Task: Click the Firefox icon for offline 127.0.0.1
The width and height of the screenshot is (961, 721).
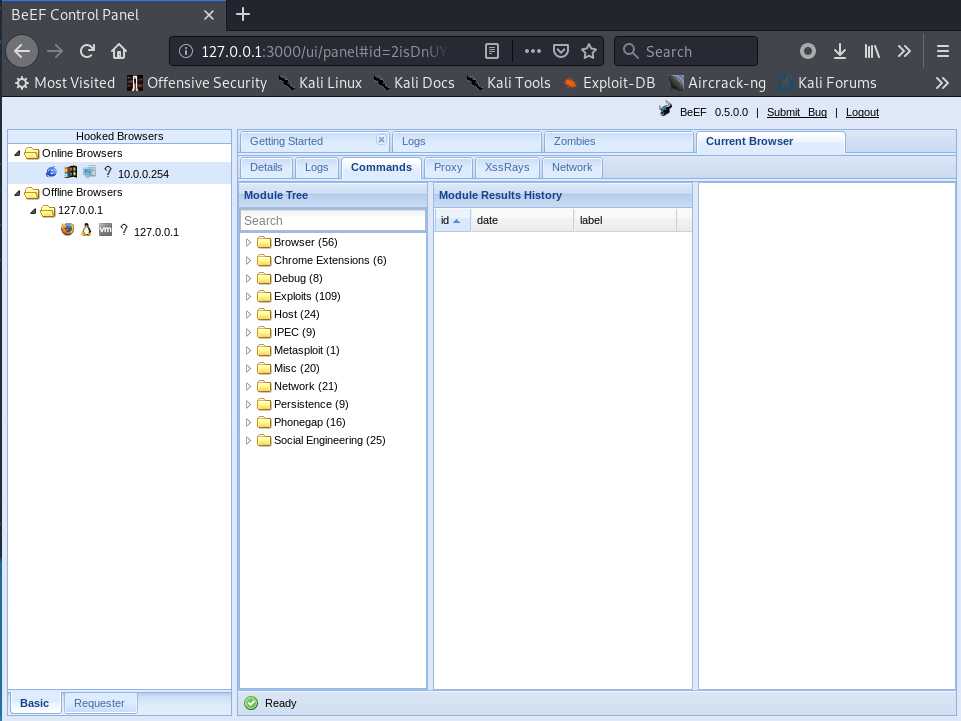Action: click(67, 229)
